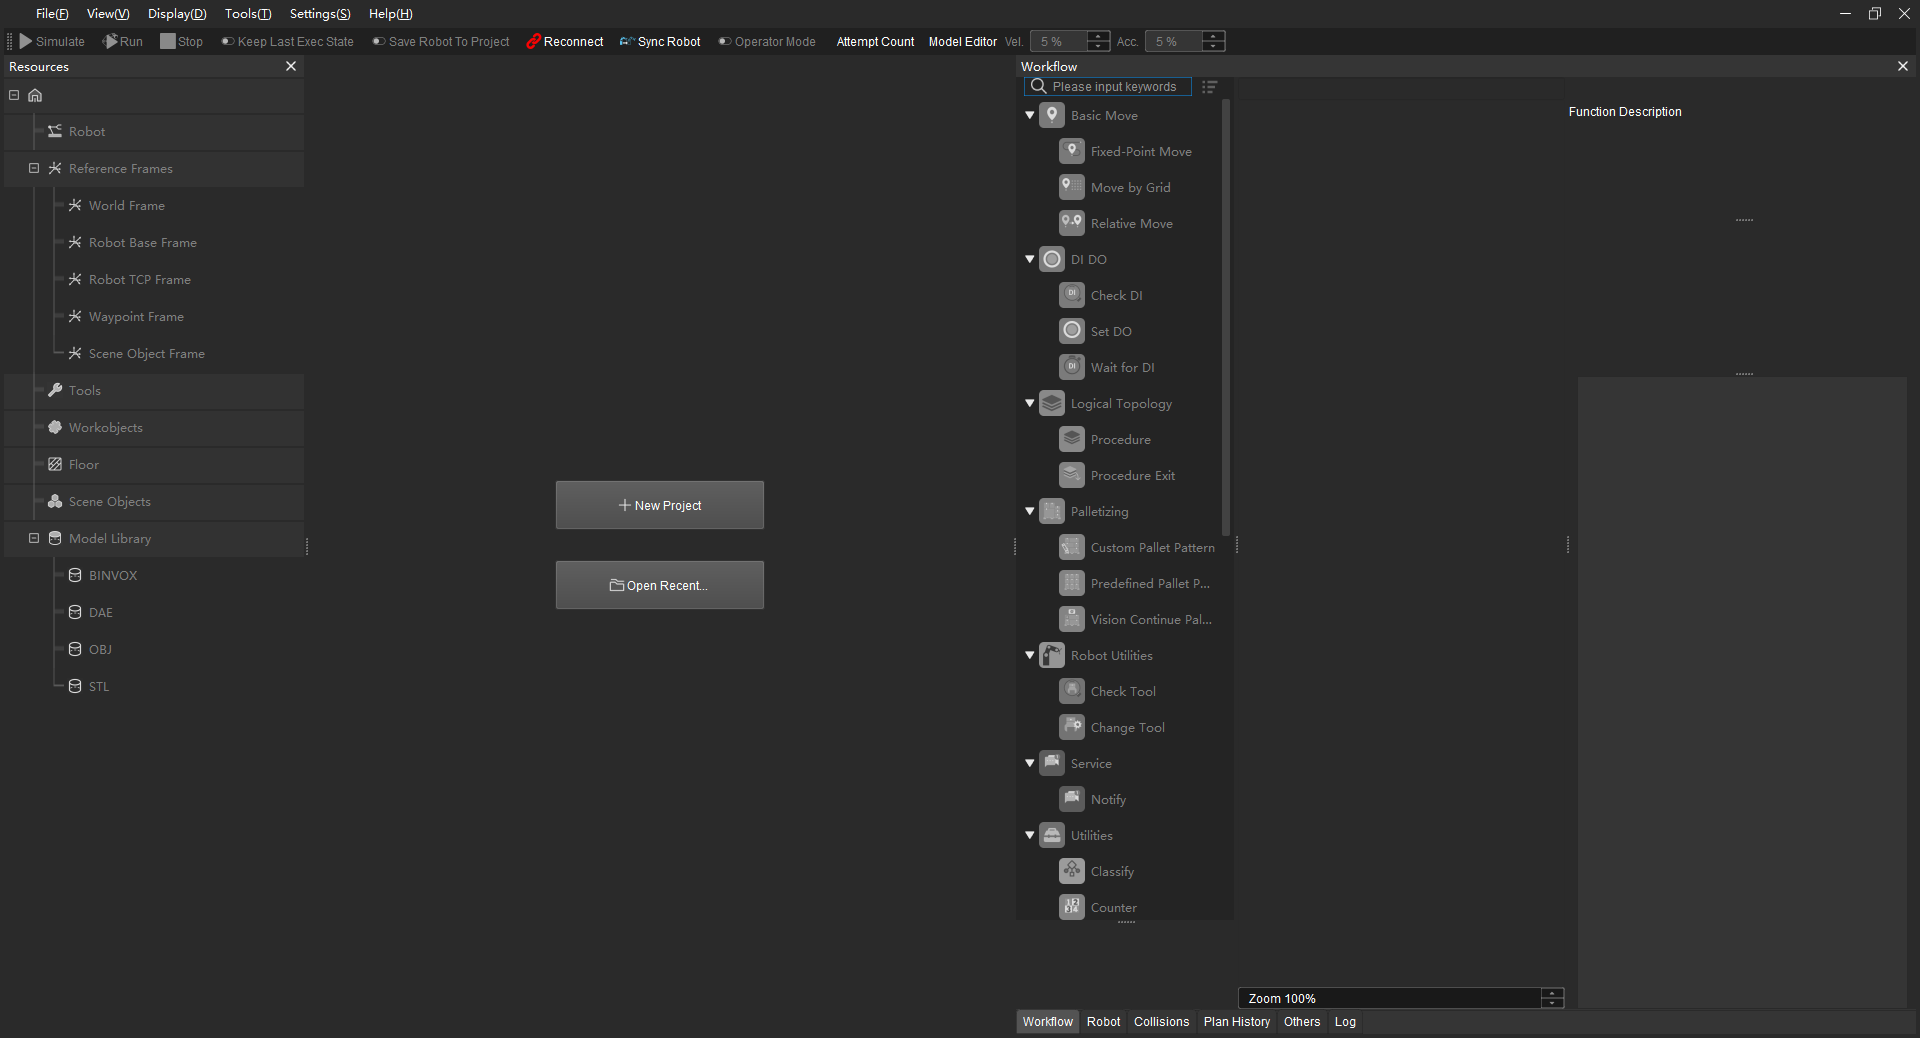Collapse the Palletizing category
This screenshot has height=1038, width=1920.
pyautogui.click(x=1030, y=511)
